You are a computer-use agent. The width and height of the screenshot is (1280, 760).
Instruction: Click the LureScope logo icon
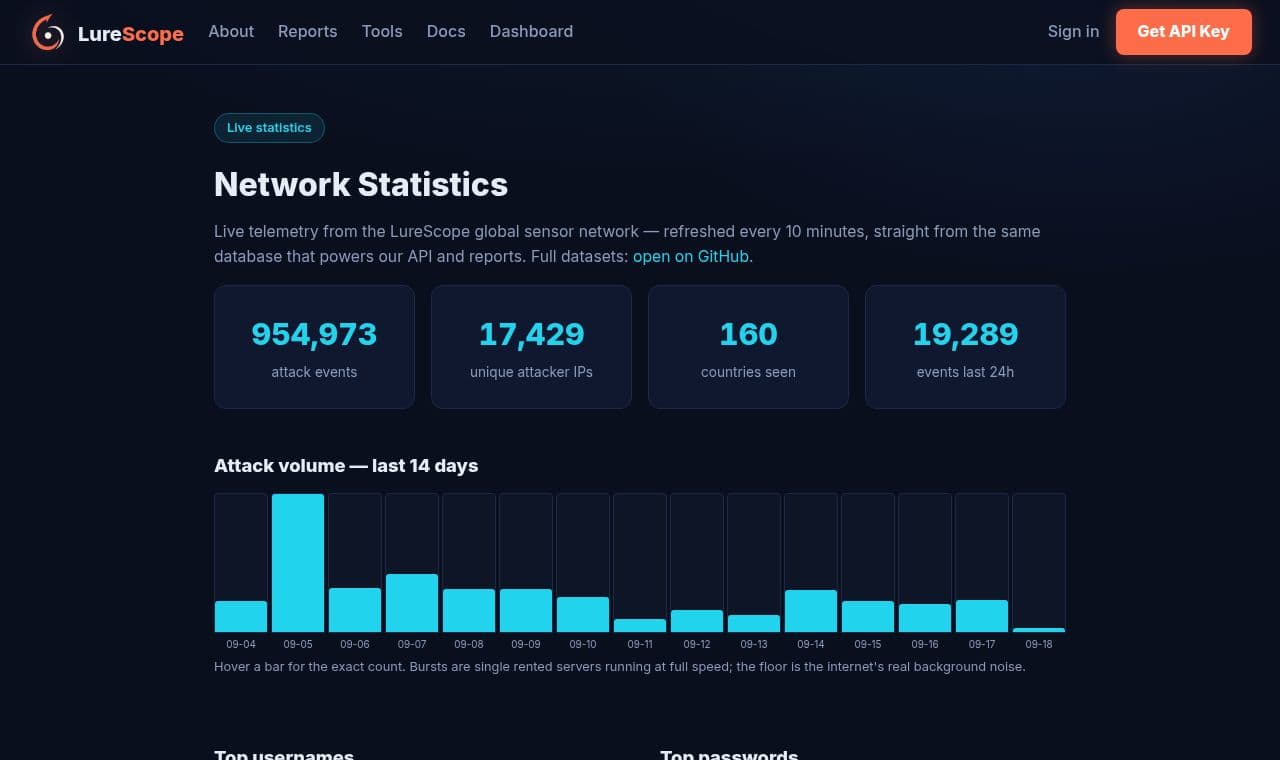pyautogui.click(x=48, y=32)
